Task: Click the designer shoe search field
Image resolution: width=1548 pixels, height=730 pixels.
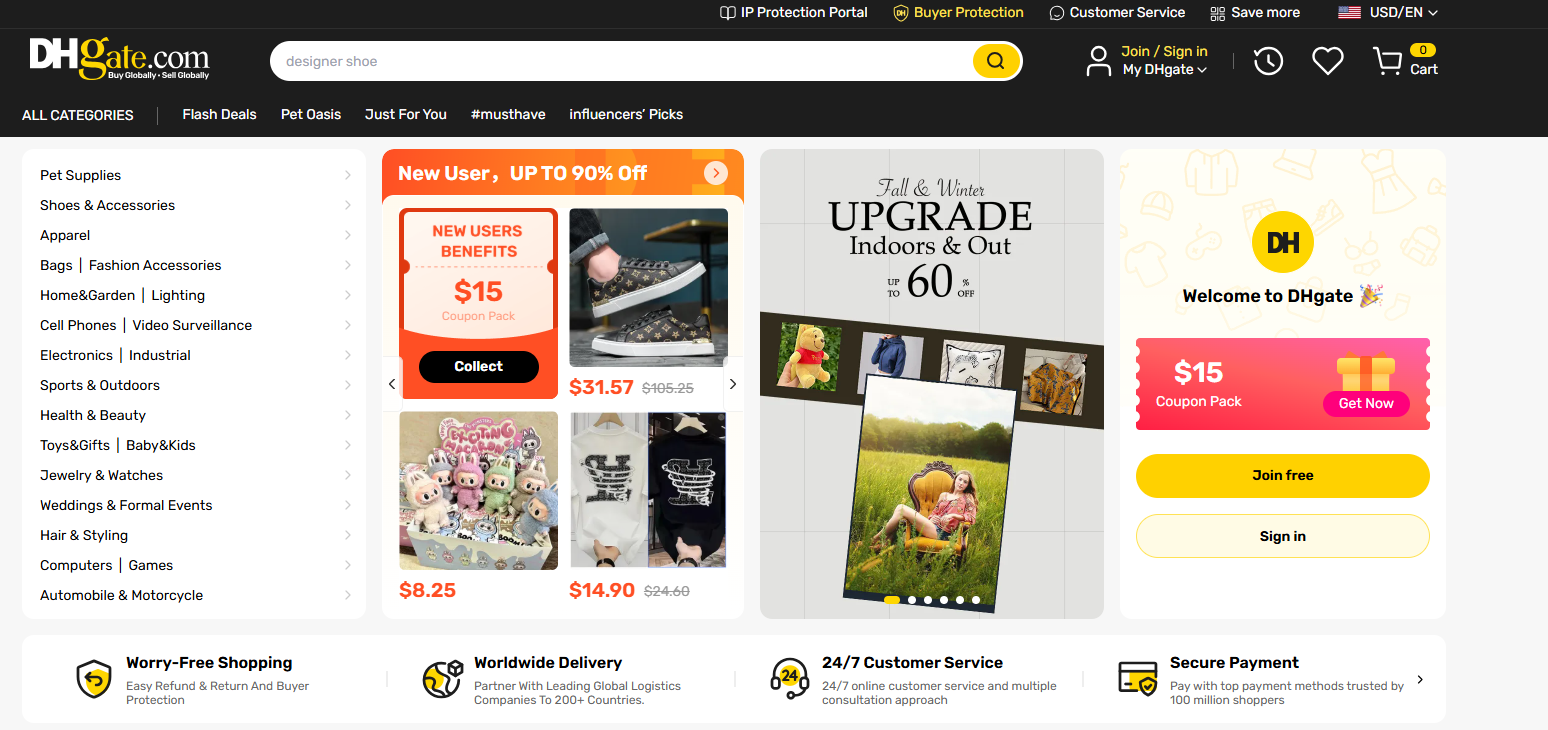Action: tap(620, 61)
